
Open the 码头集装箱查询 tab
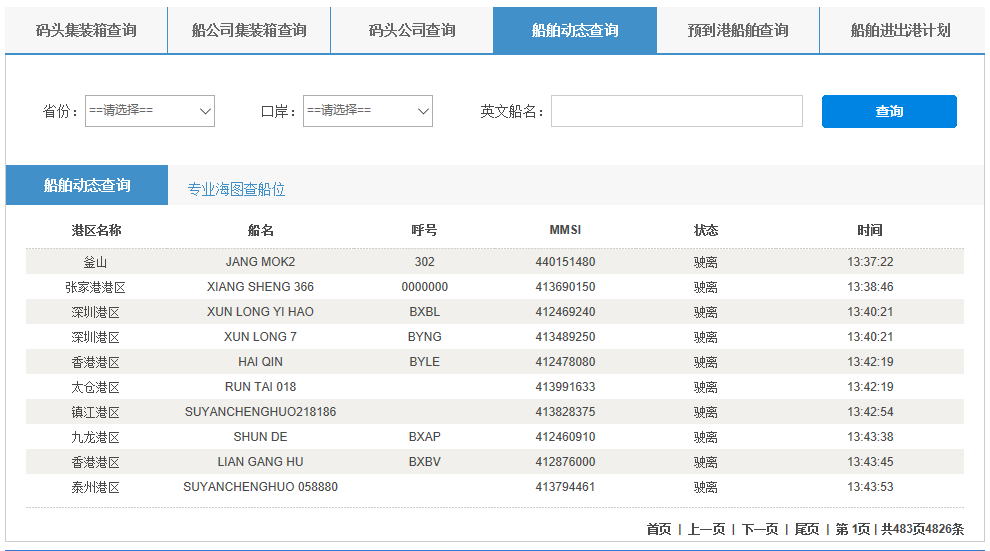click(x=86, y=30)
